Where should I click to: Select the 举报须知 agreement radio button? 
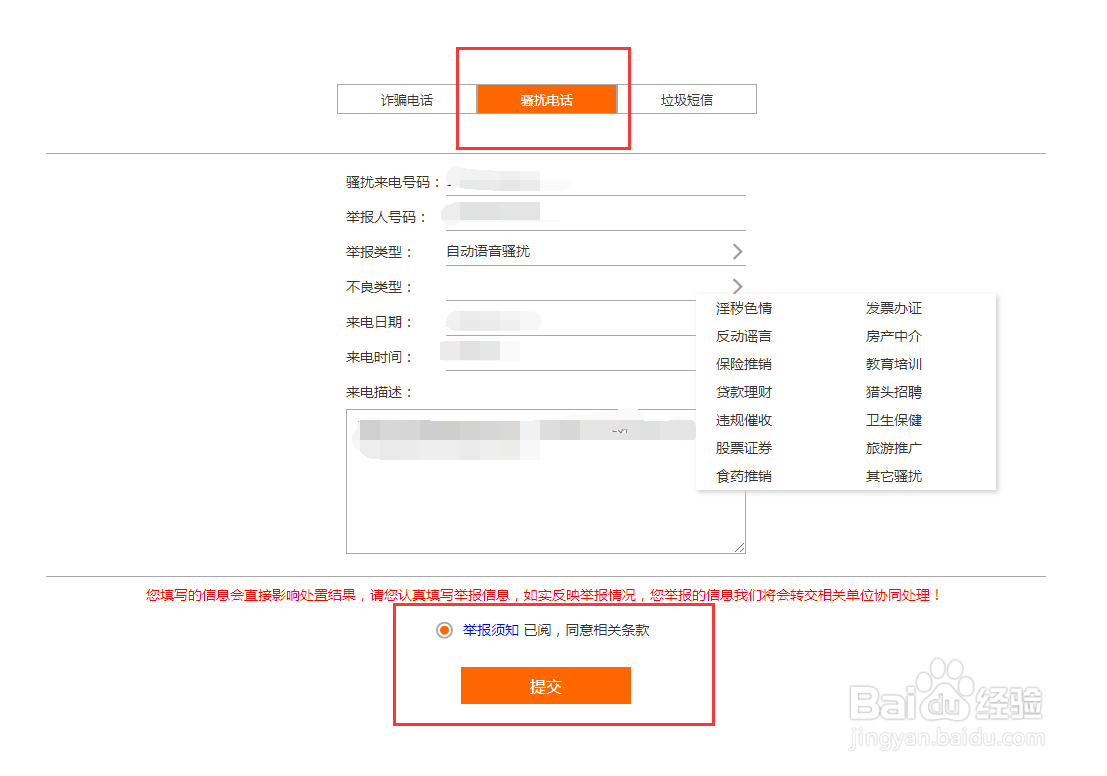[444, 631]
